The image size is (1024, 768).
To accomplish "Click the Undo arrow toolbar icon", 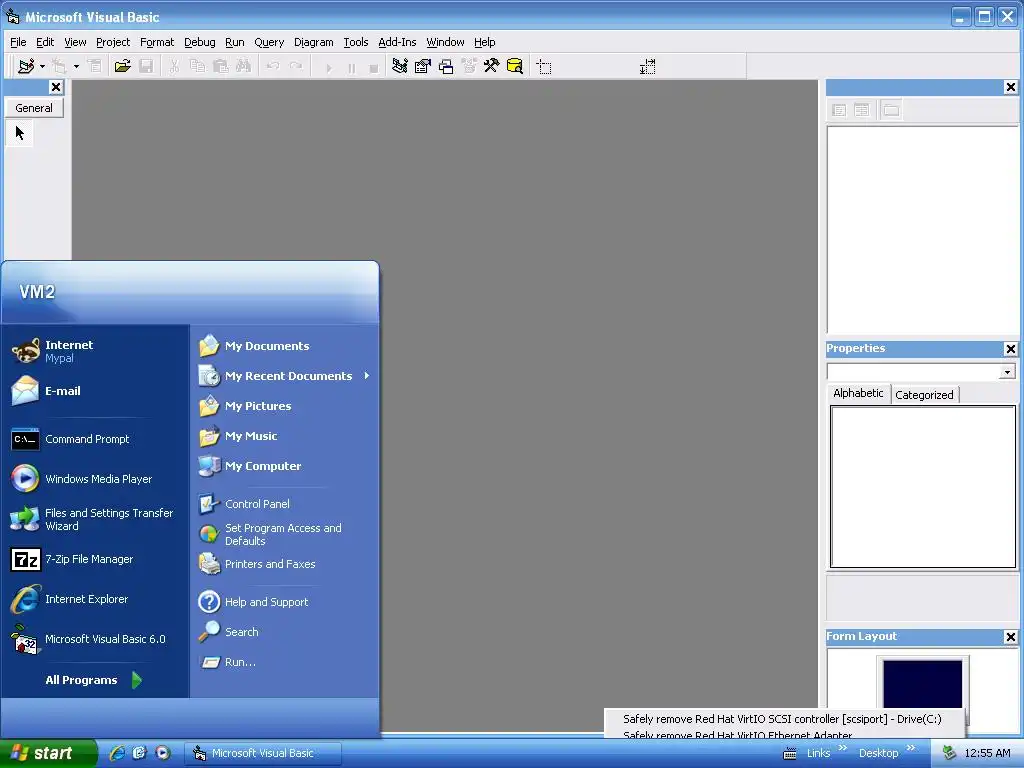I will (x=273, y=66).
